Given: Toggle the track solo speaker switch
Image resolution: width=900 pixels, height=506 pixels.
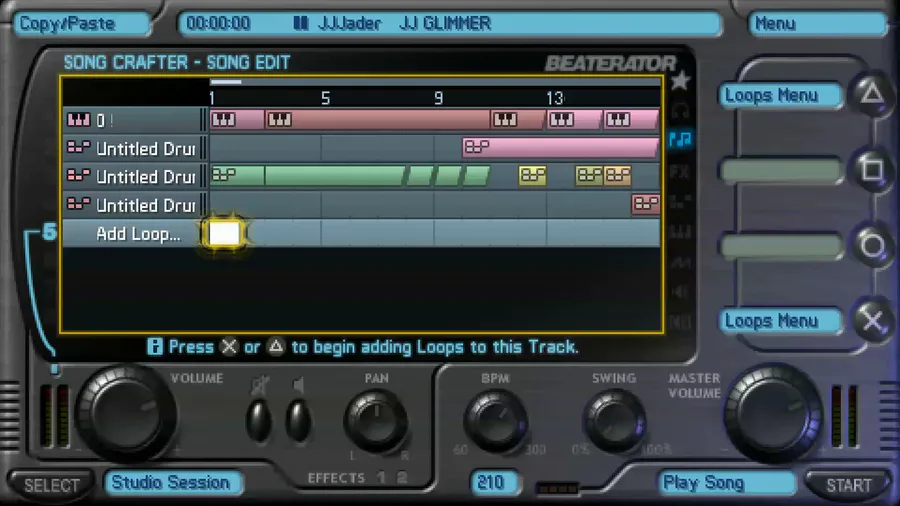Looking at the screenshot, I should click(298, 419).
